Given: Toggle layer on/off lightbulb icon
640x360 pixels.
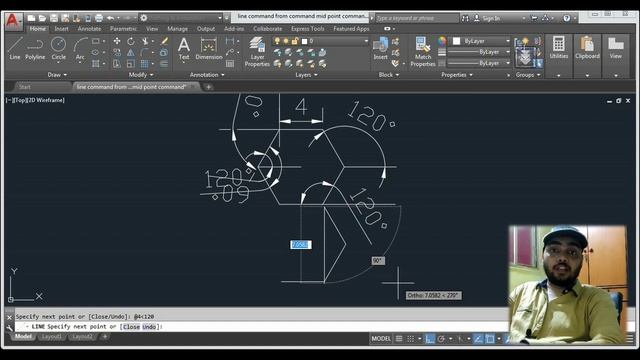Looking at the screenshot, I should pyautogui.click(x=277, y=41).
